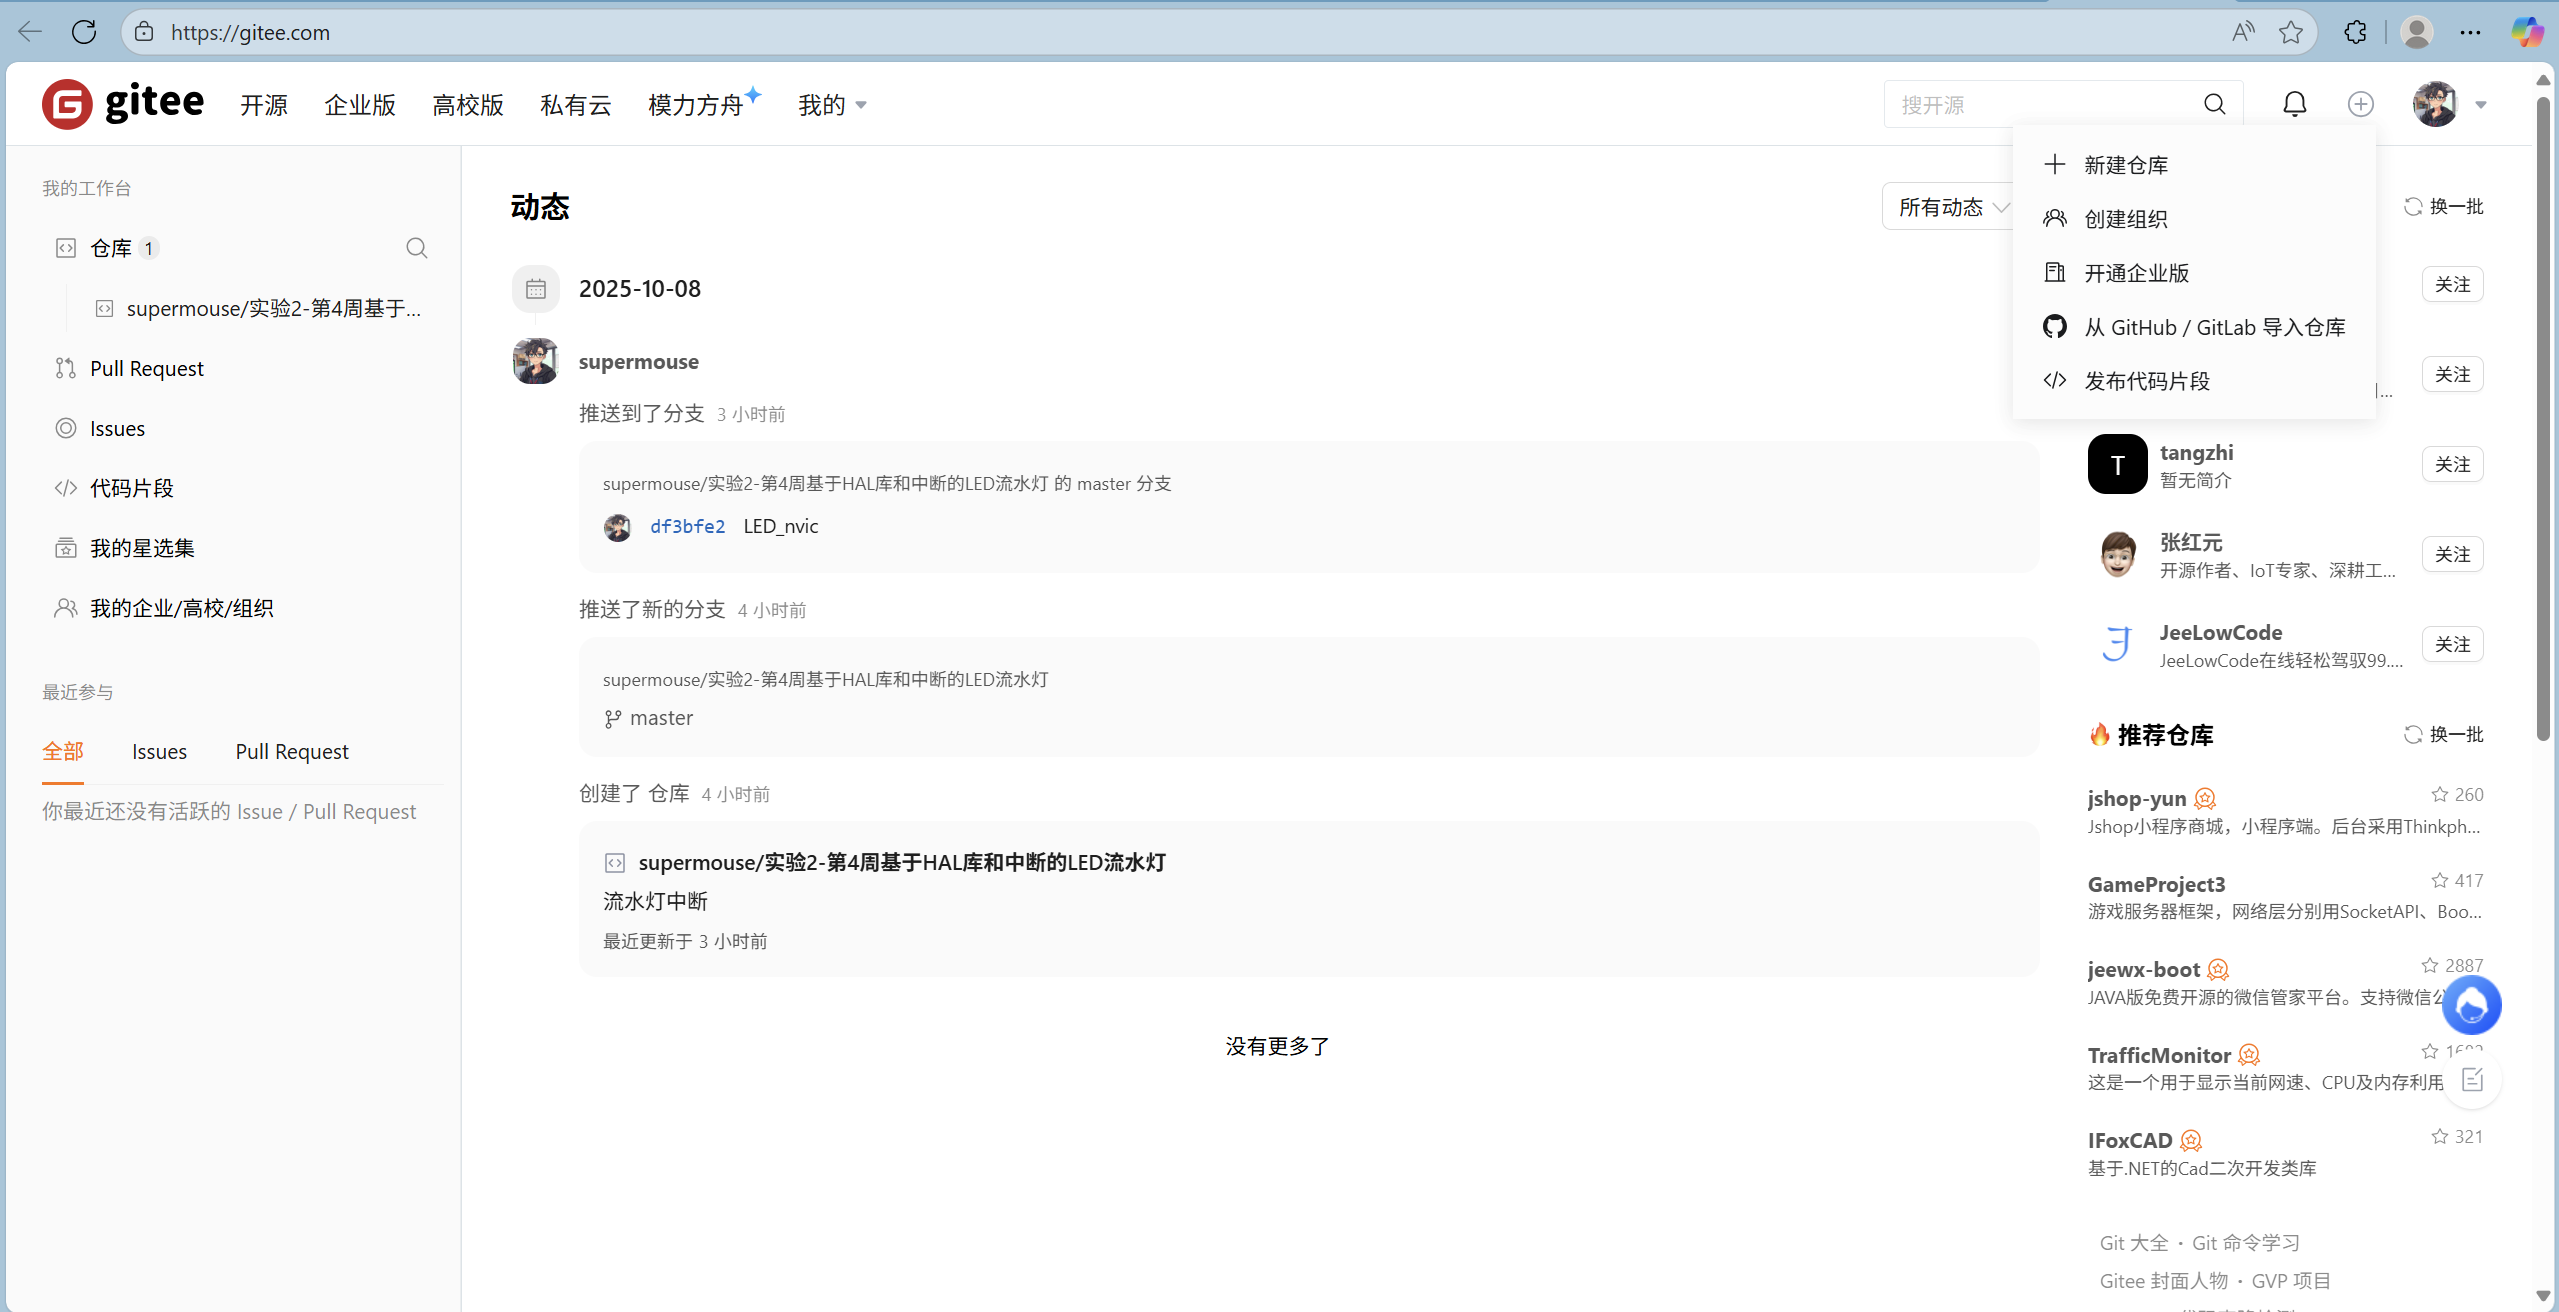
Task: Search repositories with sidebar magnifier icon
Action: pos(417,248)
